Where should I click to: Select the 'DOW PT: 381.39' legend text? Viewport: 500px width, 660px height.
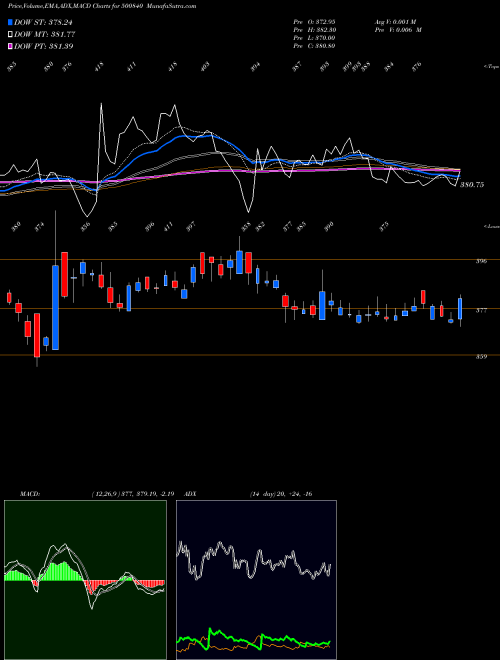44,46
